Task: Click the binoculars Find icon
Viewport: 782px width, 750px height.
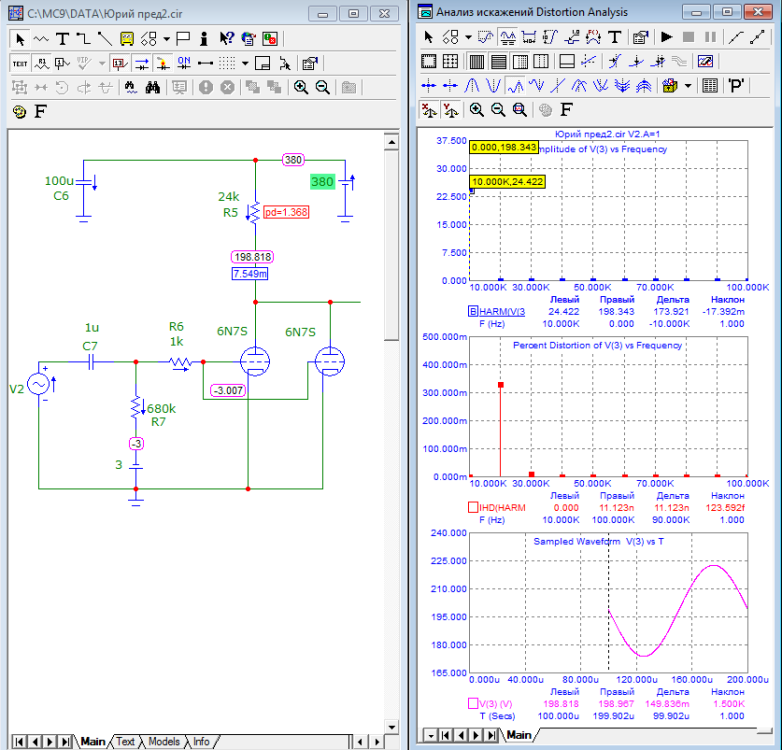Action: coord(153,87)
